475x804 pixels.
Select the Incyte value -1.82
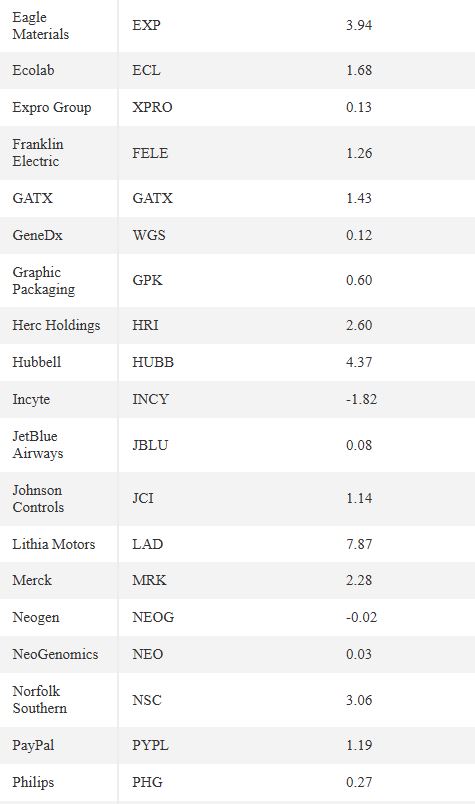click(x=361, y=399)
